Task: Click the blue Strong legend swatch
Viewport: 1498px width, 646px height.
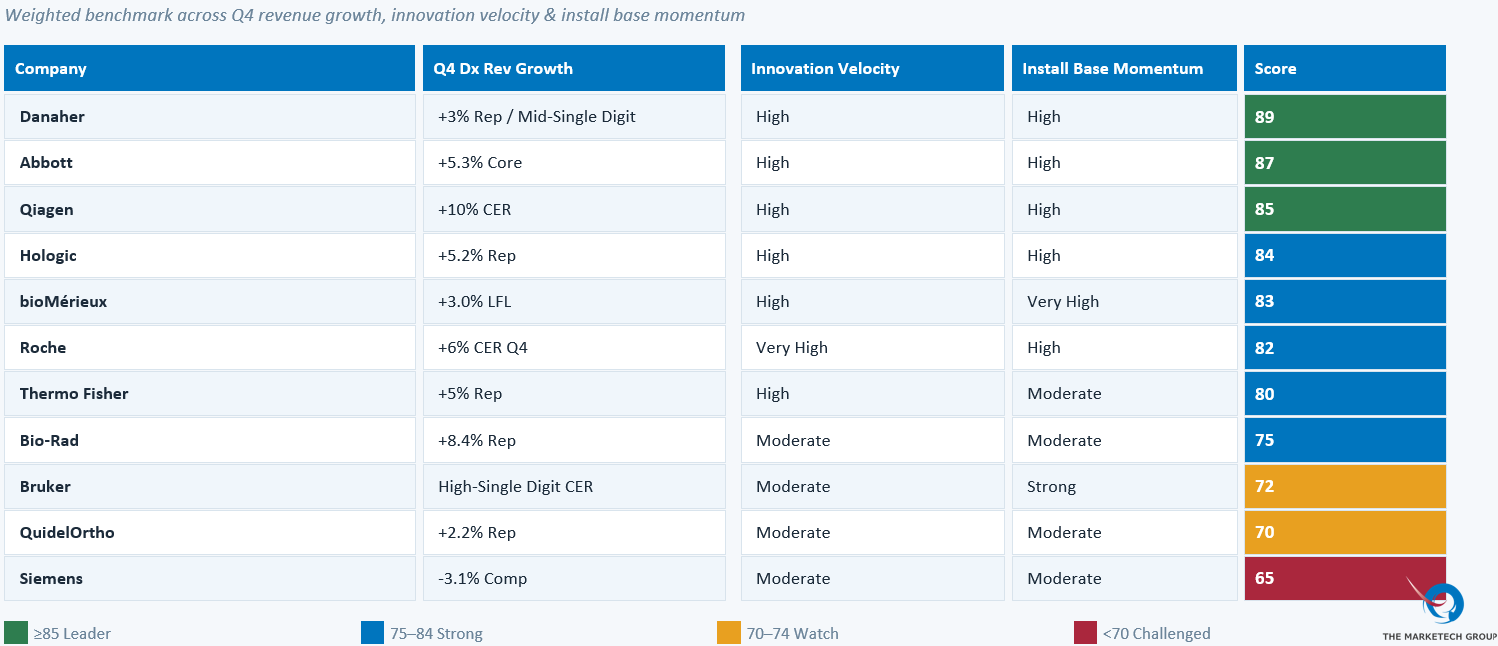Action: point(373,633)
